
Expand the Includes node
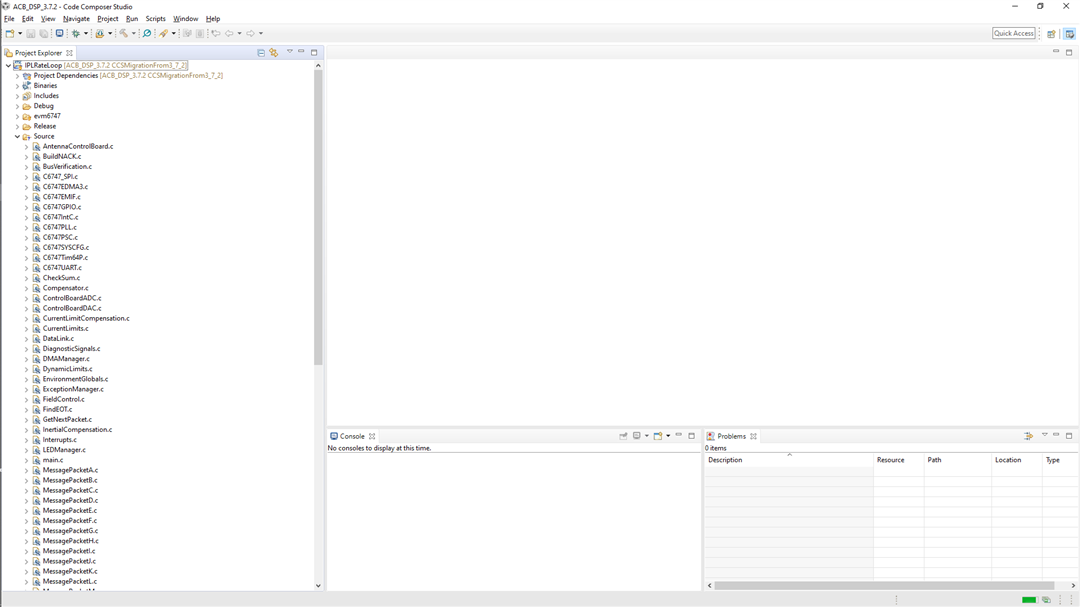tap(17, 96)
